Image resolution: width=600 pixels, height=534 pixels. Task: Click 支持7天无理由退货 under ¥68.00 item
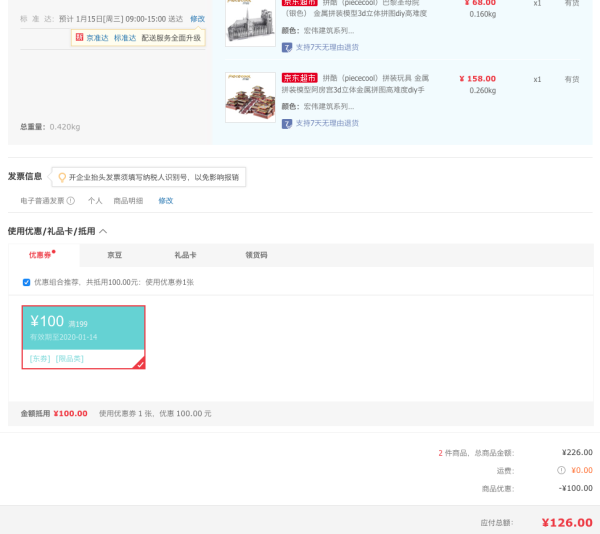pos(327,47)
